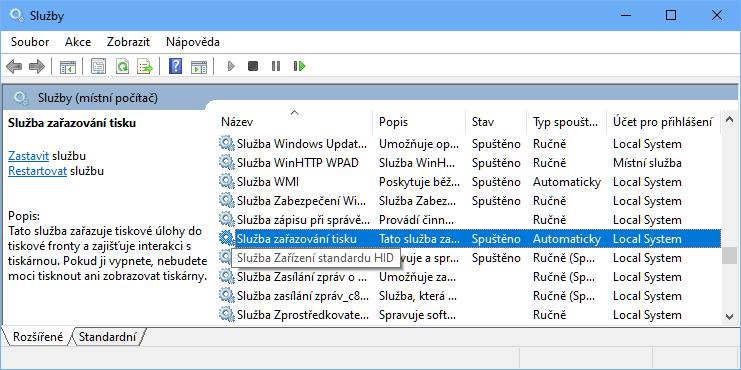
Task: Sort by the Typ spouštění column header
Action: pos(567,122)
